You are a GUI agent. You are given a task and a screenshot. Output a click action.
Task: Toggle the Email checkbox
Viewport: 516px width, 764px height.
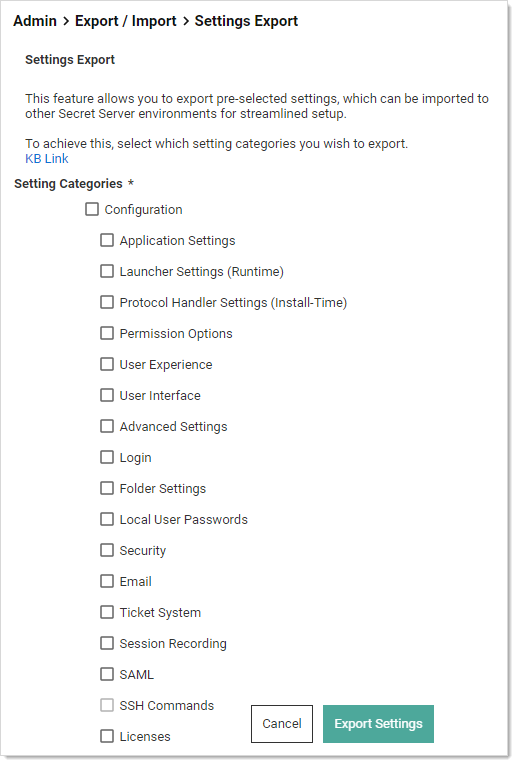107,581
